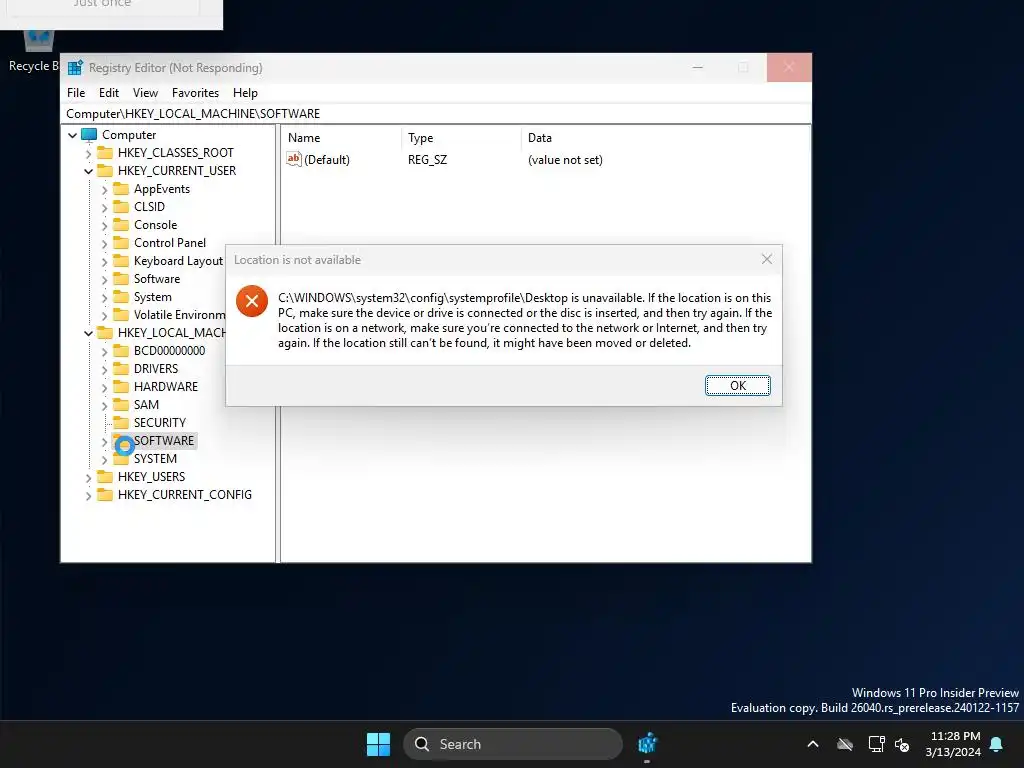Click the (Default) string value icon
This screenshot has height=768, width=1024.
click(294, 159)
